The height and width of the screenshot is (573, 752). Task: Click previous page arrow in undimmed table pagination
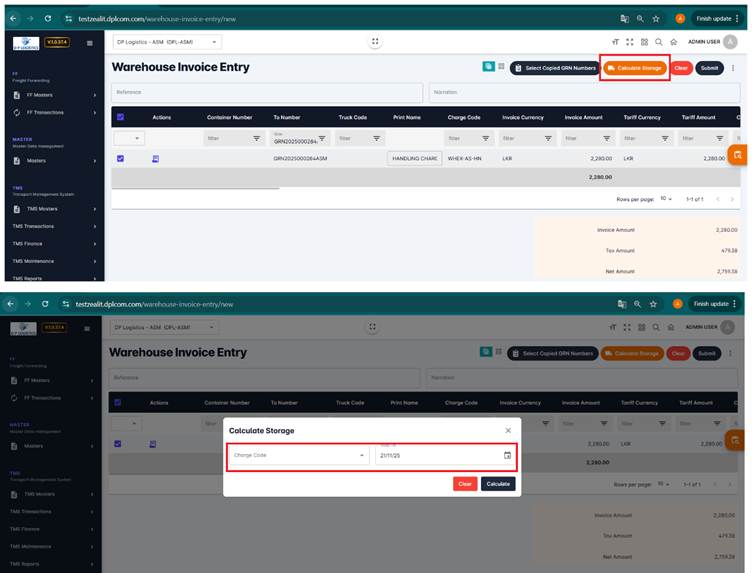[717, 199]
